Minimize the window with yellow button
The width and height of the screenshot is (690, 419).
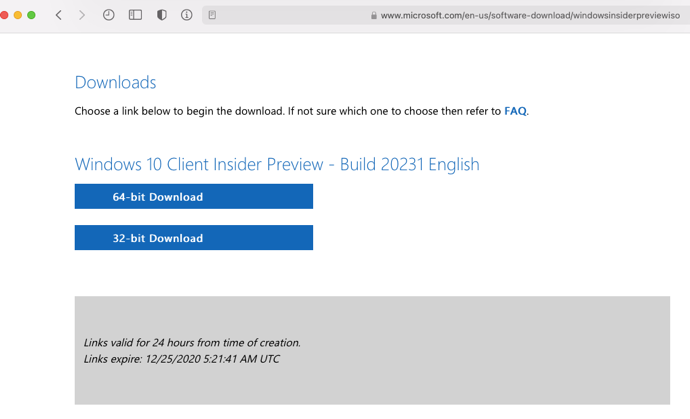tap(18, 15)
